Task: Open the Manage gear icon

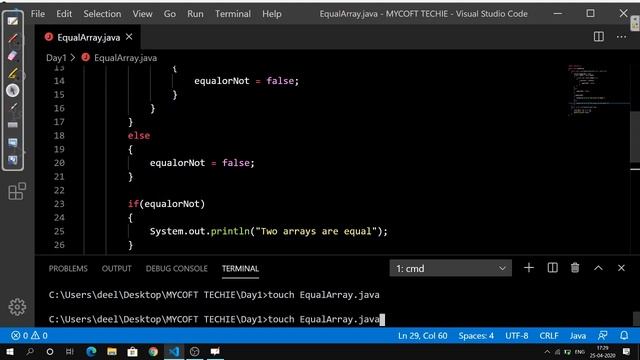Action: (17, 307)
